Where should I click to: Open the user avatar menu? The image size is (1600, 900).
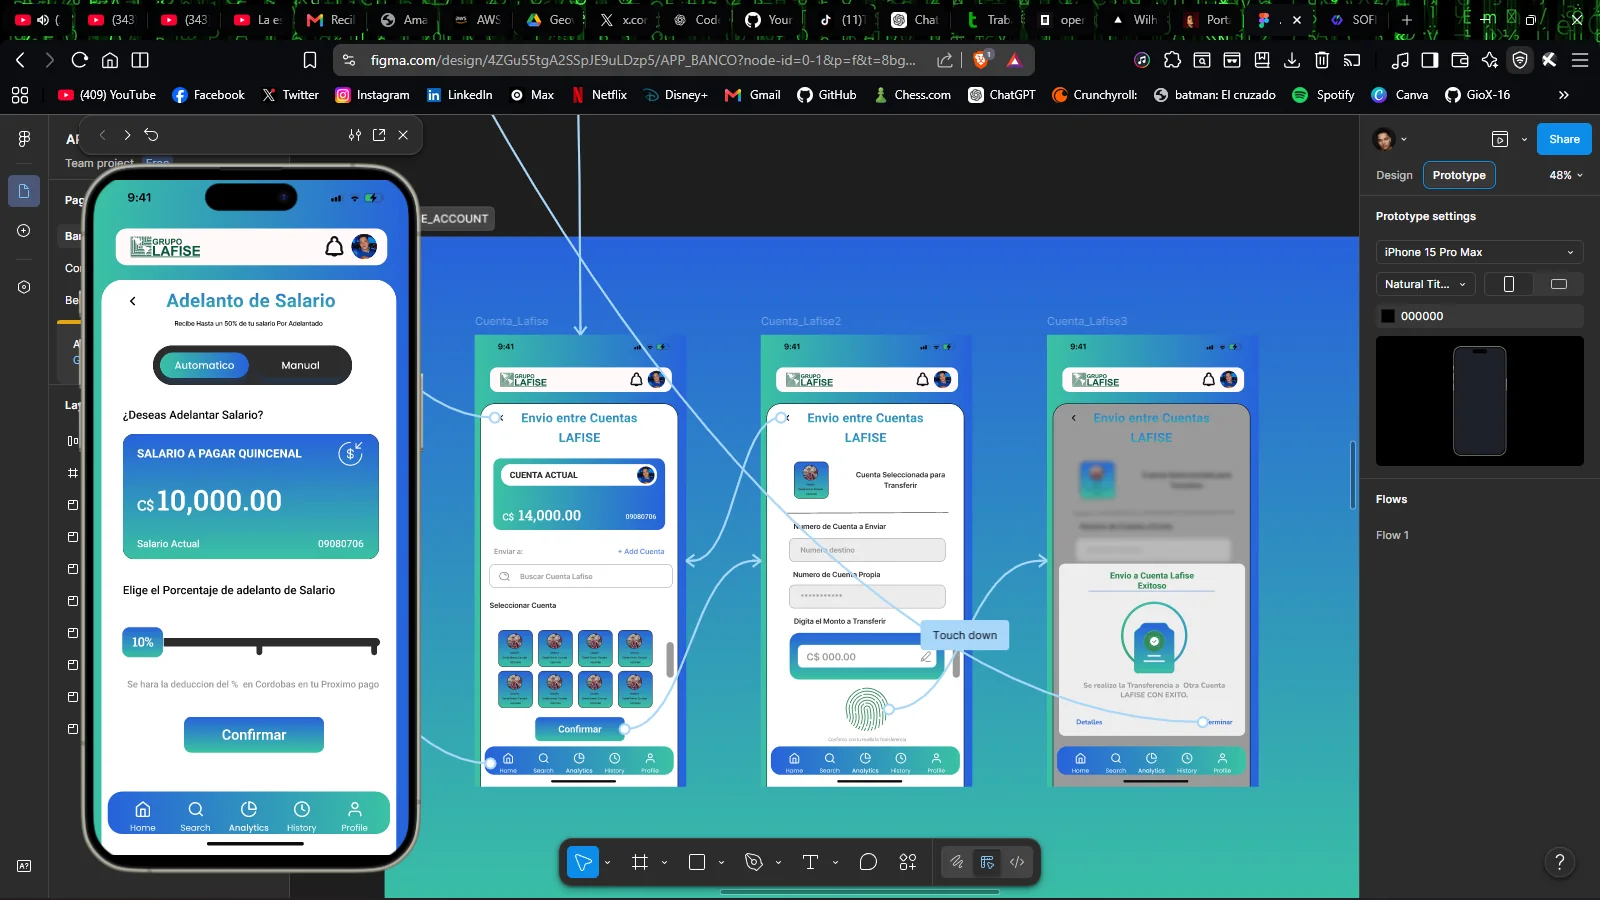click(x=1390, y=139)
